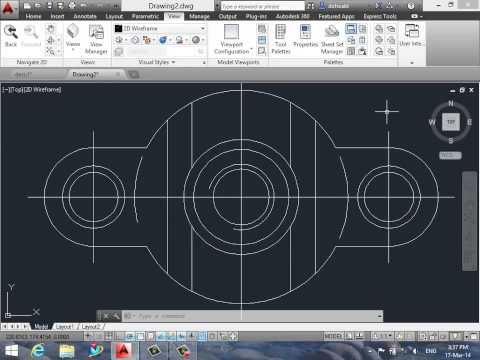Click the Windows Start button
480x360 pixels.
[x=11, y=351]
